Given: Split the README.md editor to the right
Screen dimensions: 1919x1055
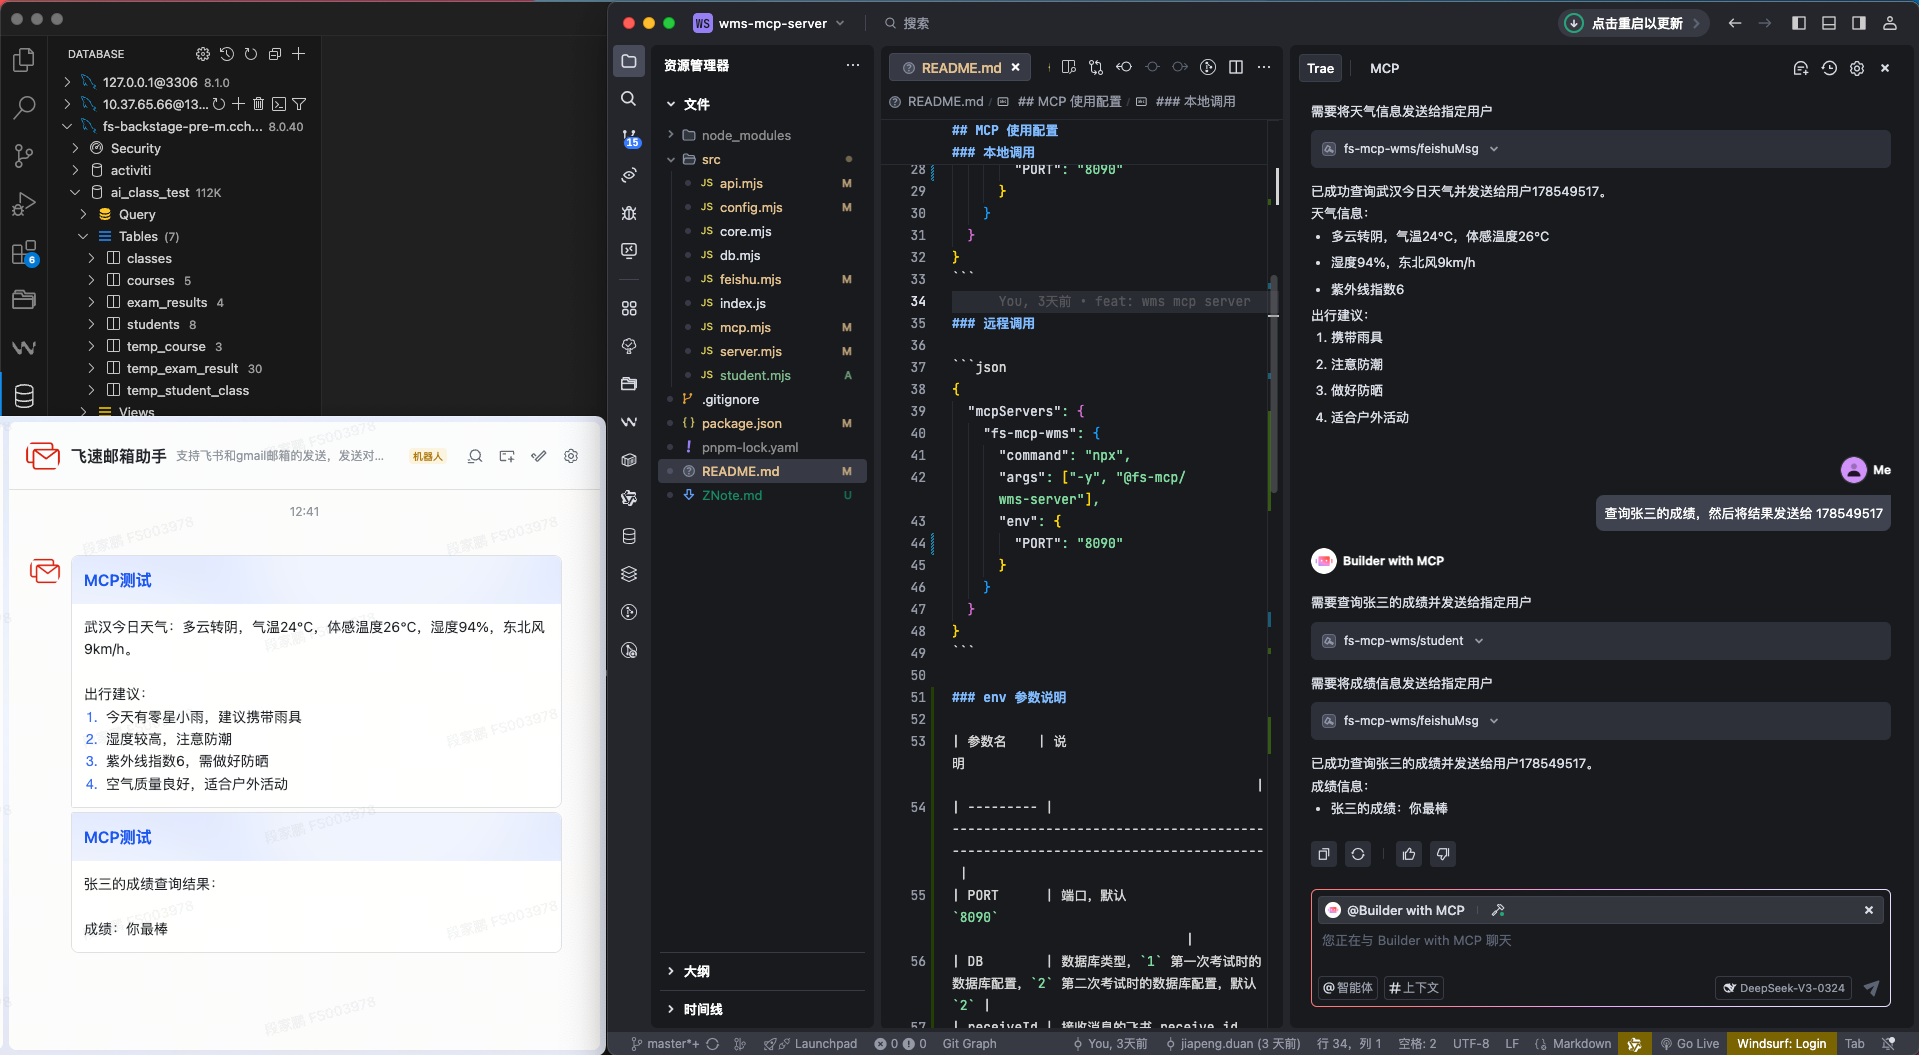Looking at the screenshot, I should click(x=1236, y=67).
